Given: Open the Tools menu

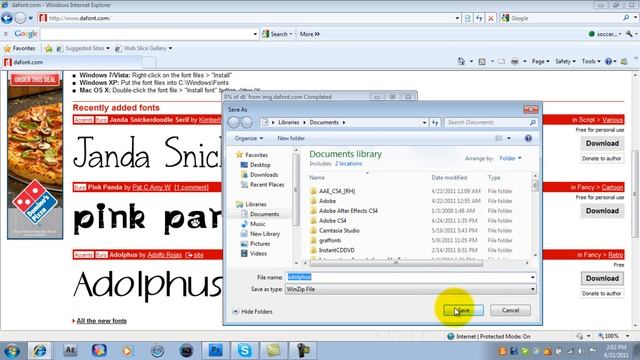Looking at the screenshot, I should click(591, 62).
